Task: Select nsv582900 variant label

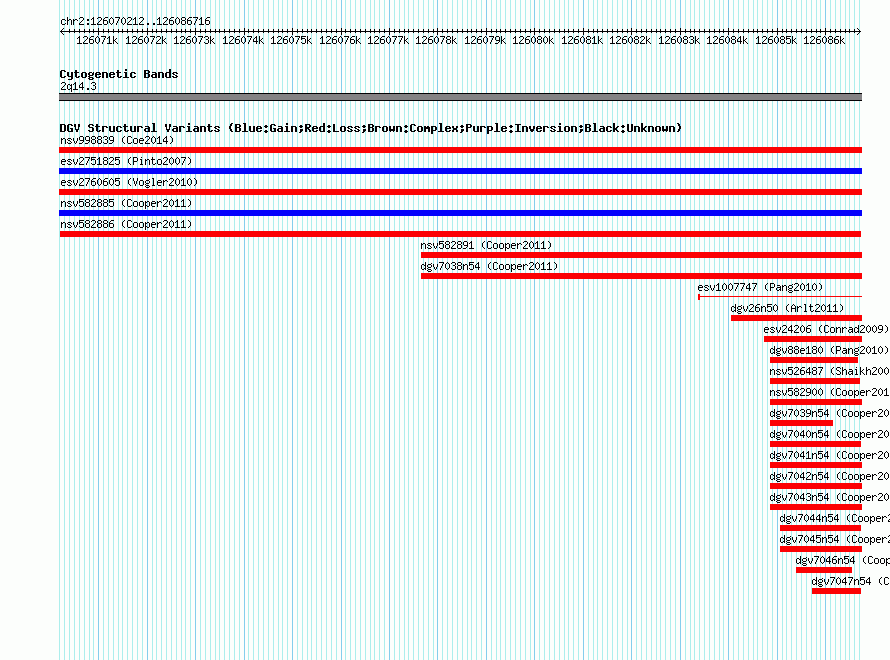Action: (x=829, y=392)
